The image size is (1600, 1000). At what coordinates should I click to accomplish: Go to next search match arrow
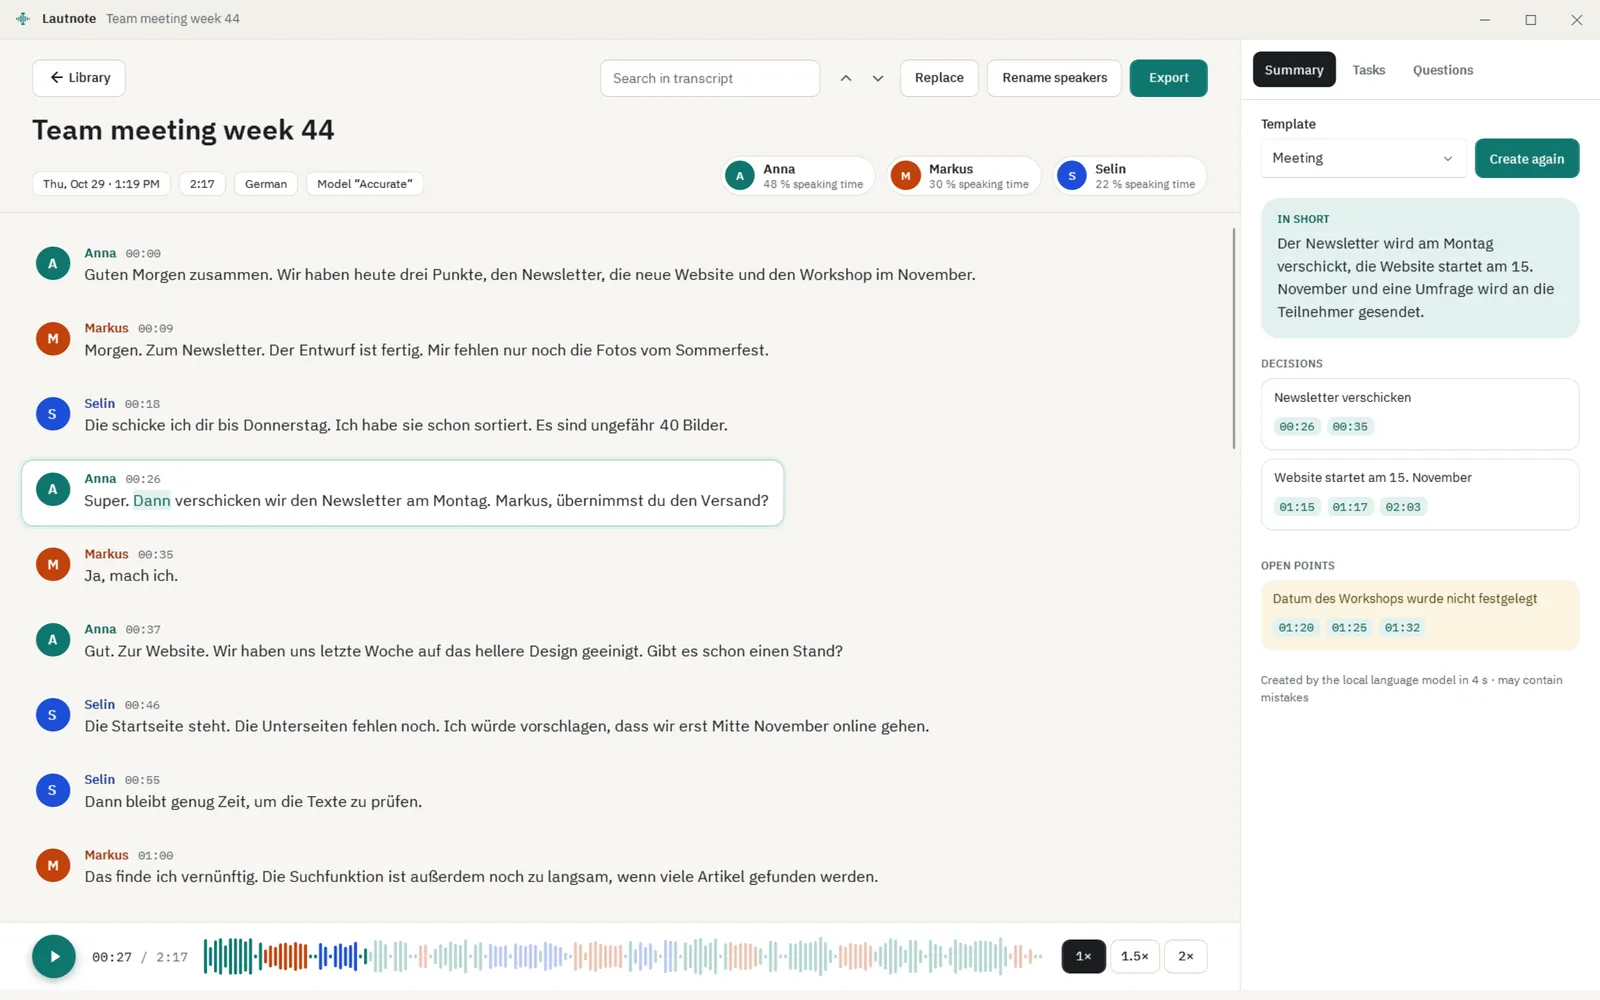pyautogui.click(x=878, y=78)
